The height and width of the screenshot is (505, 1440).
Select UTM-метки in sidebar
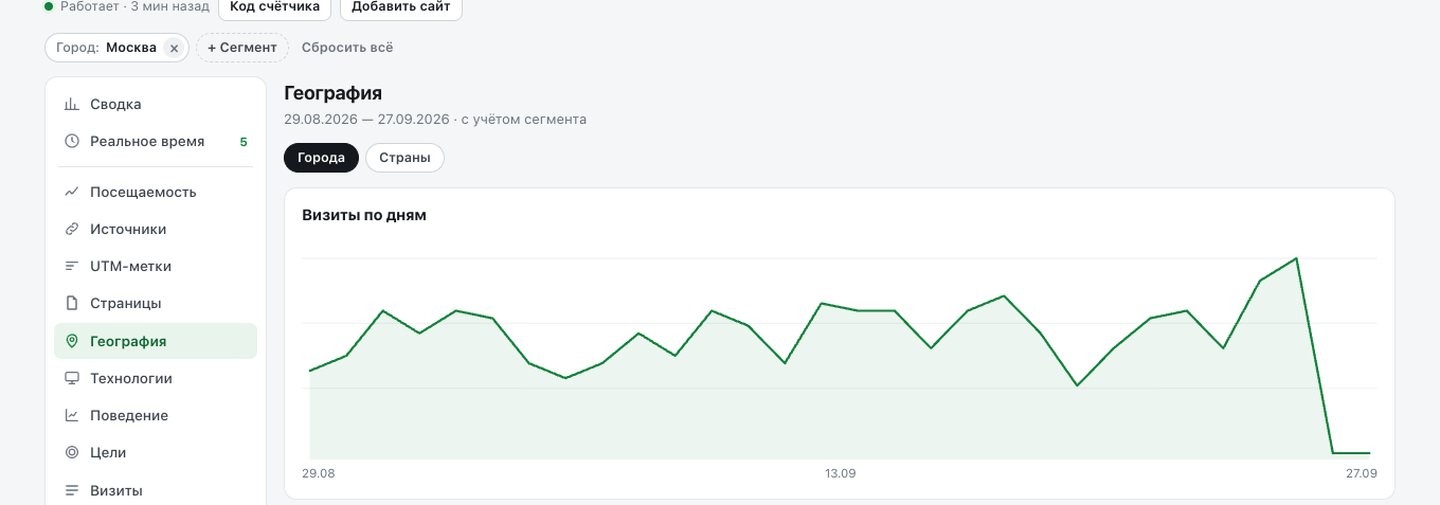[x=156, y=266]
